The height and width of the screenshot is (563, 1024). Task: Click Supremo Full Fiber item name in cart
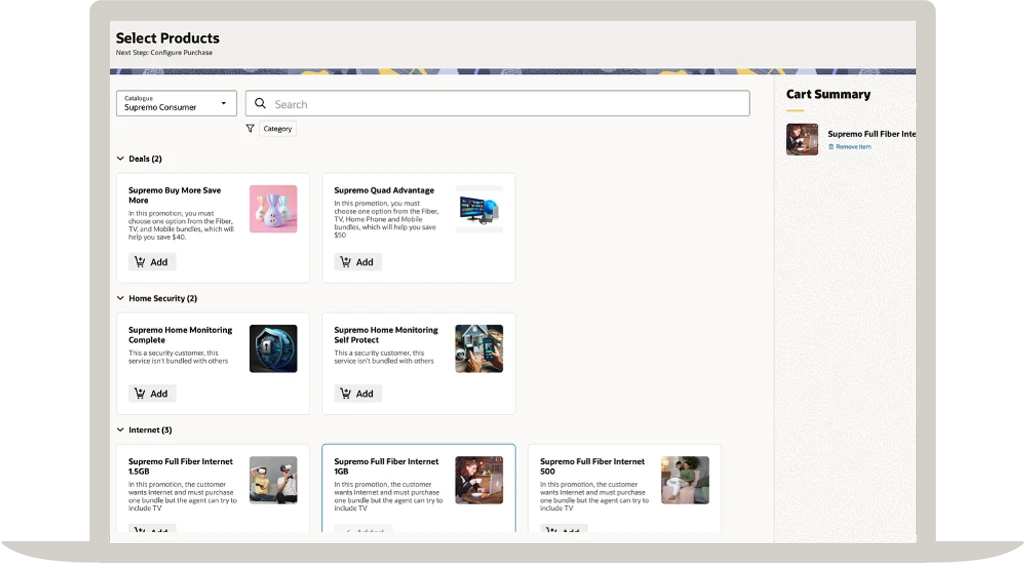tap(872, 134)
